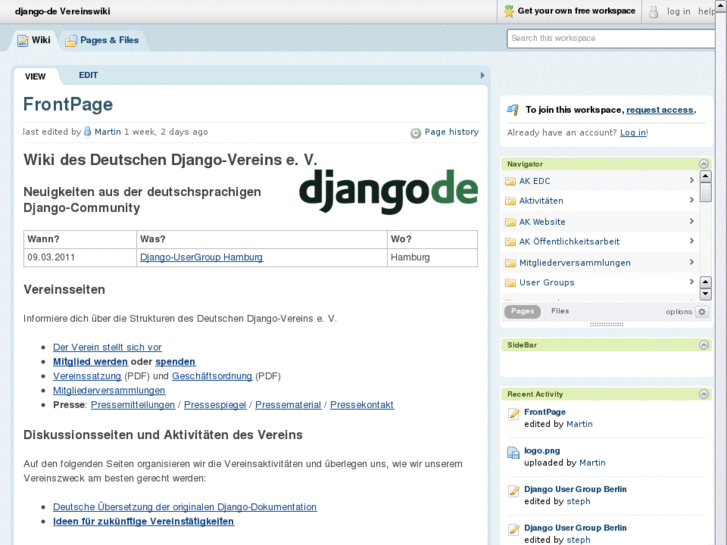This screenshot has height=545, width=727.
Task: Switch Navigator to Pages view
Action: (523, 311)
